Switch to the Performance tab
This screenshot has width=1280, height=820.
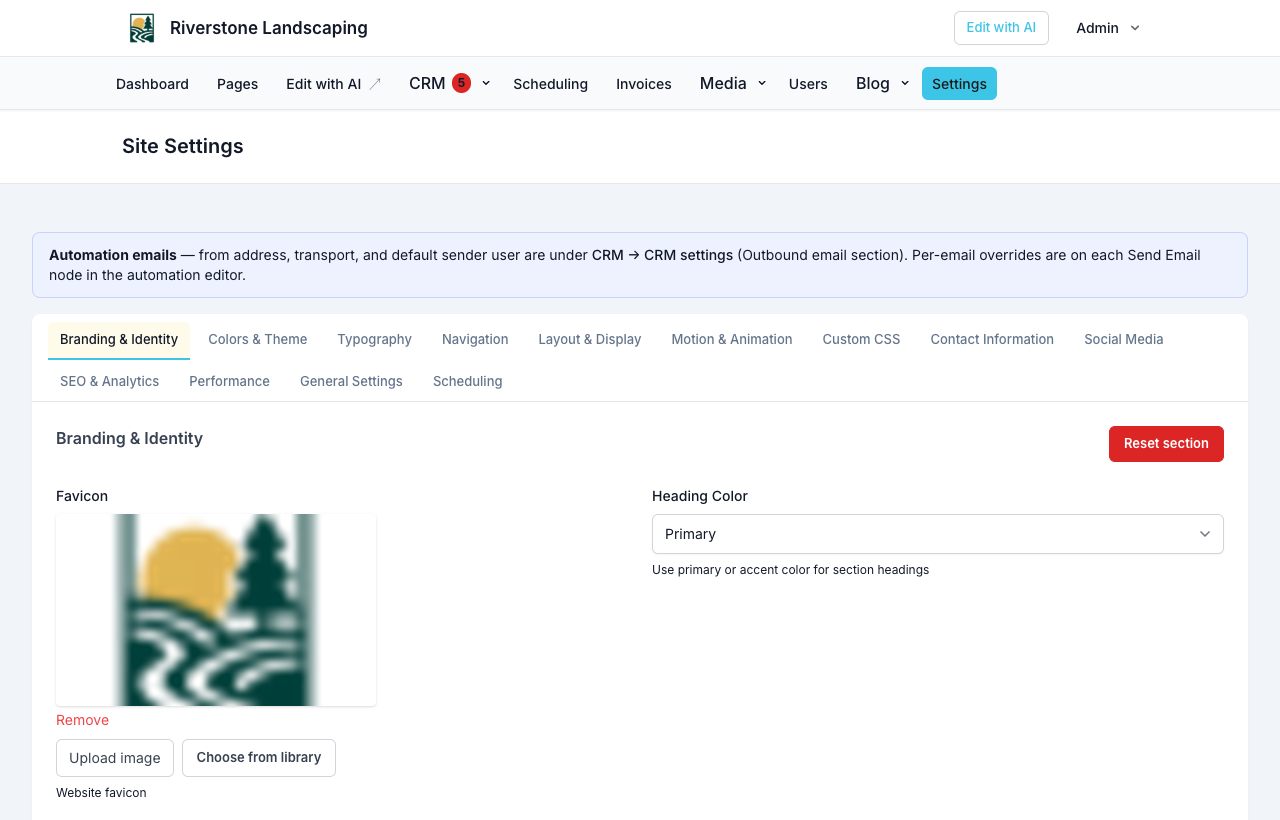[229, 381]
